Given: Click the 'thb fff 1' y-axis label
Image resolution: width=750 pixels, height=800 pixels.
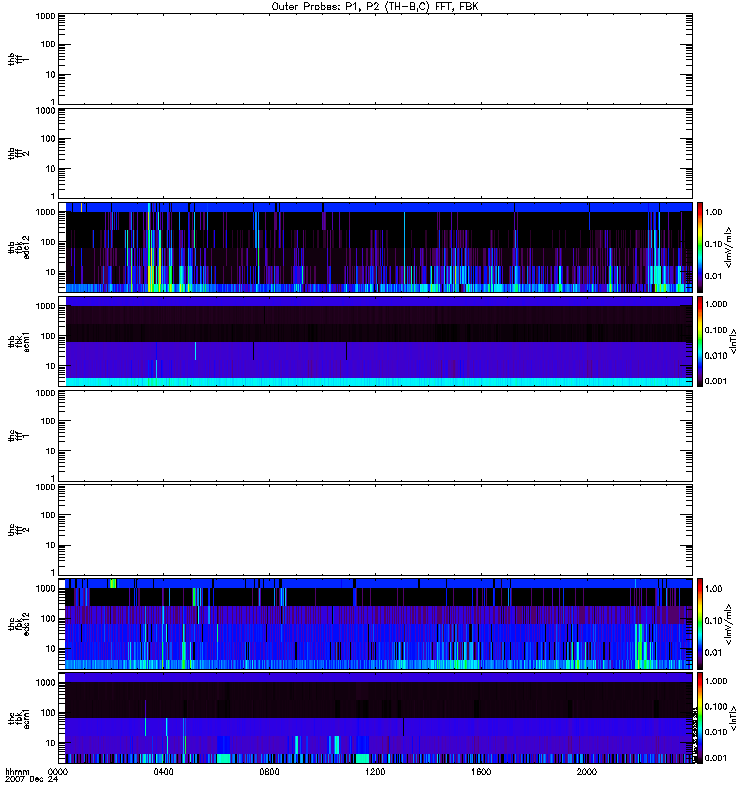Looking at the screenshot, I should pyautogui.click(x=19, y=59).
